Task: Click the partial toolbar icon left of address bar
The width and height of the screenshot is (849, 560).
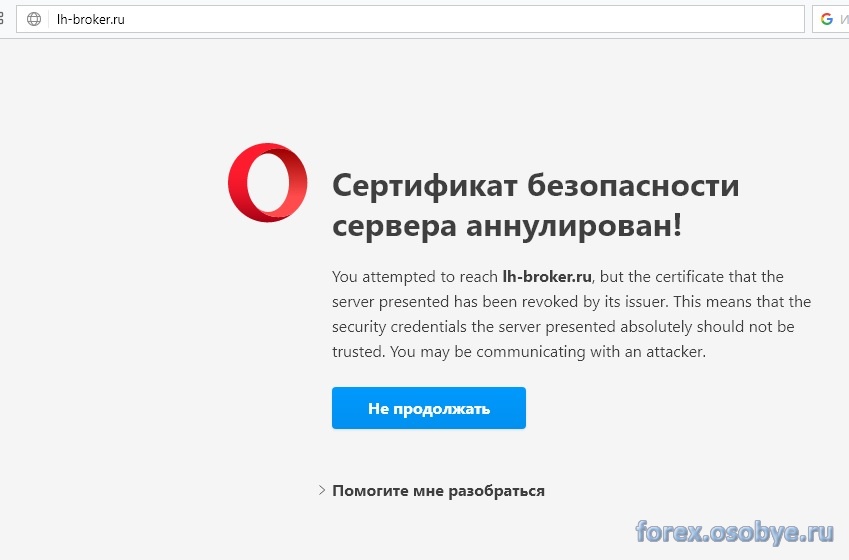Action: click(4, 19)
